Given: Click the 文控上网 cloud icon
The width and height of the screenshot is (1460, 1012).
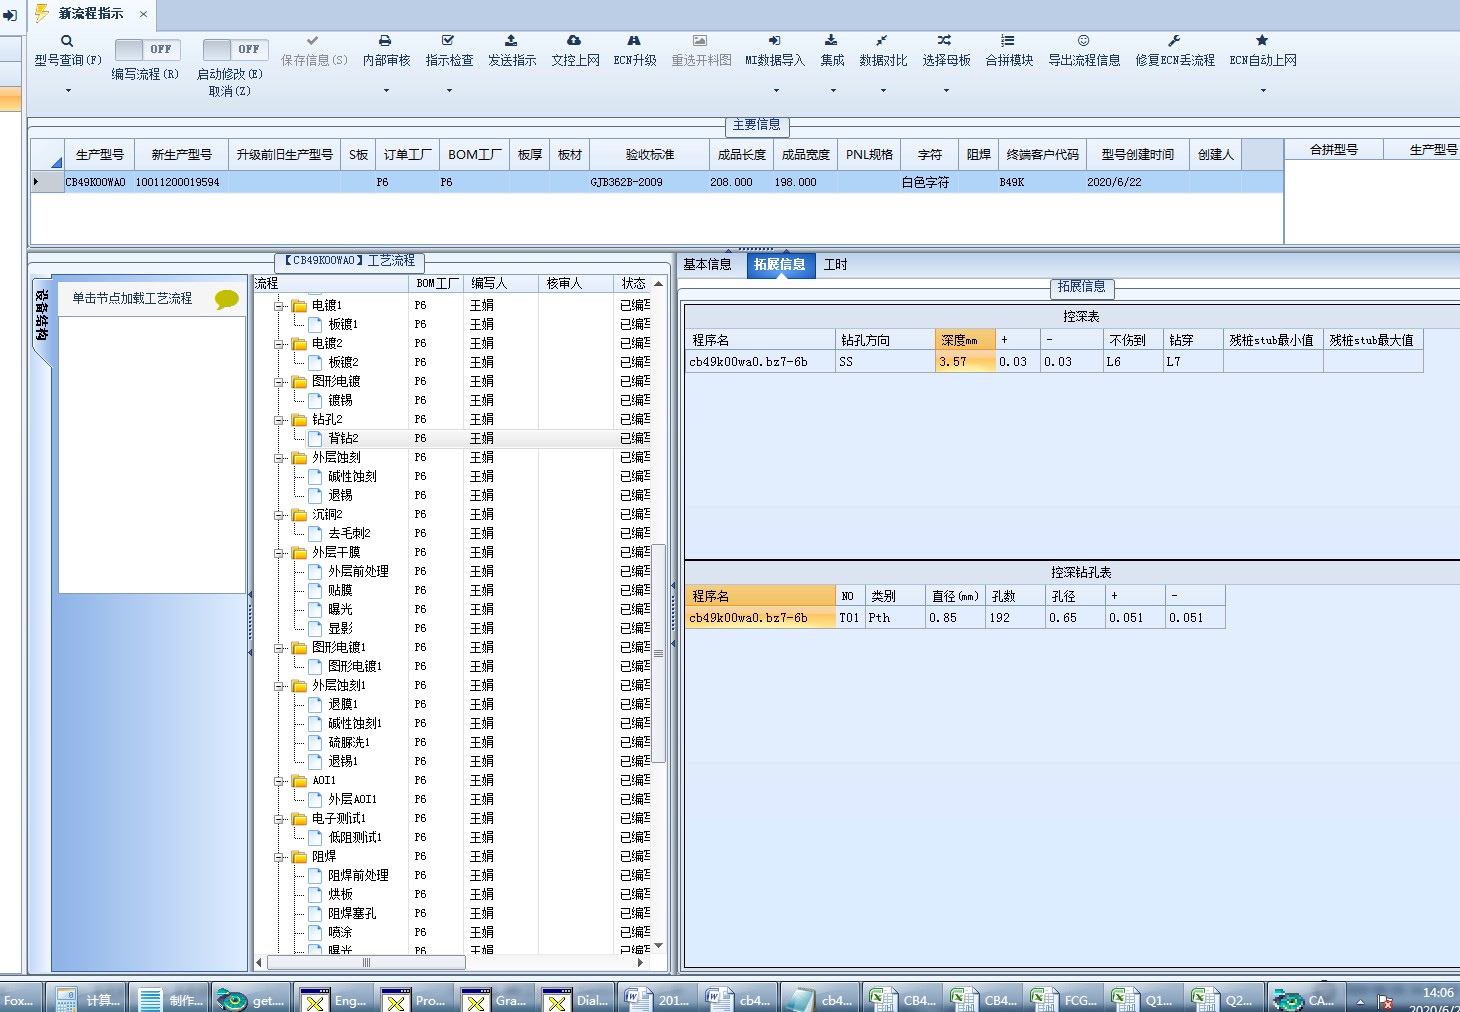Looking at the screenshot, I should (574, 41).
